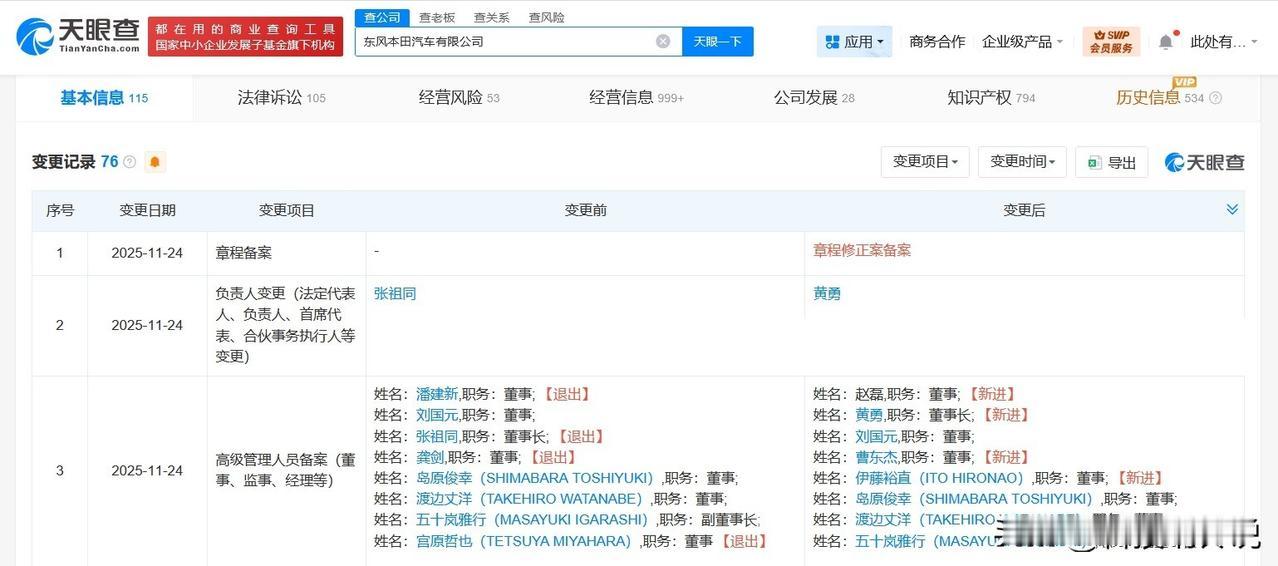
Task: Switch to the 经营信息 tab
Action: (x=636, y=98)
